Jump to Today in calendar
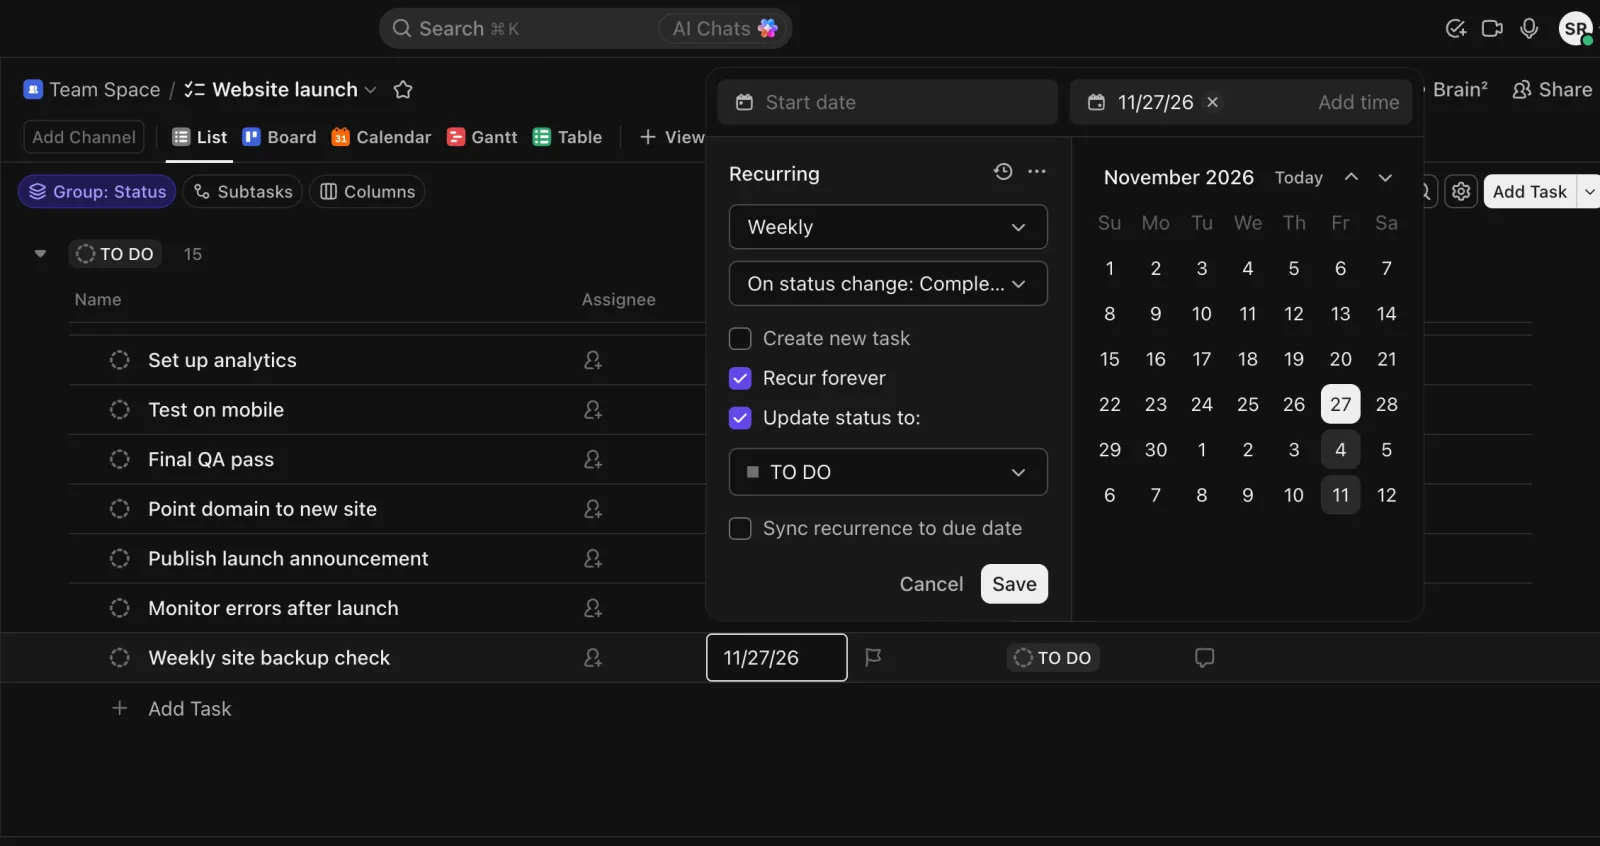Viewport: 1600px width, 846px height. click(x=1298, y=177)
